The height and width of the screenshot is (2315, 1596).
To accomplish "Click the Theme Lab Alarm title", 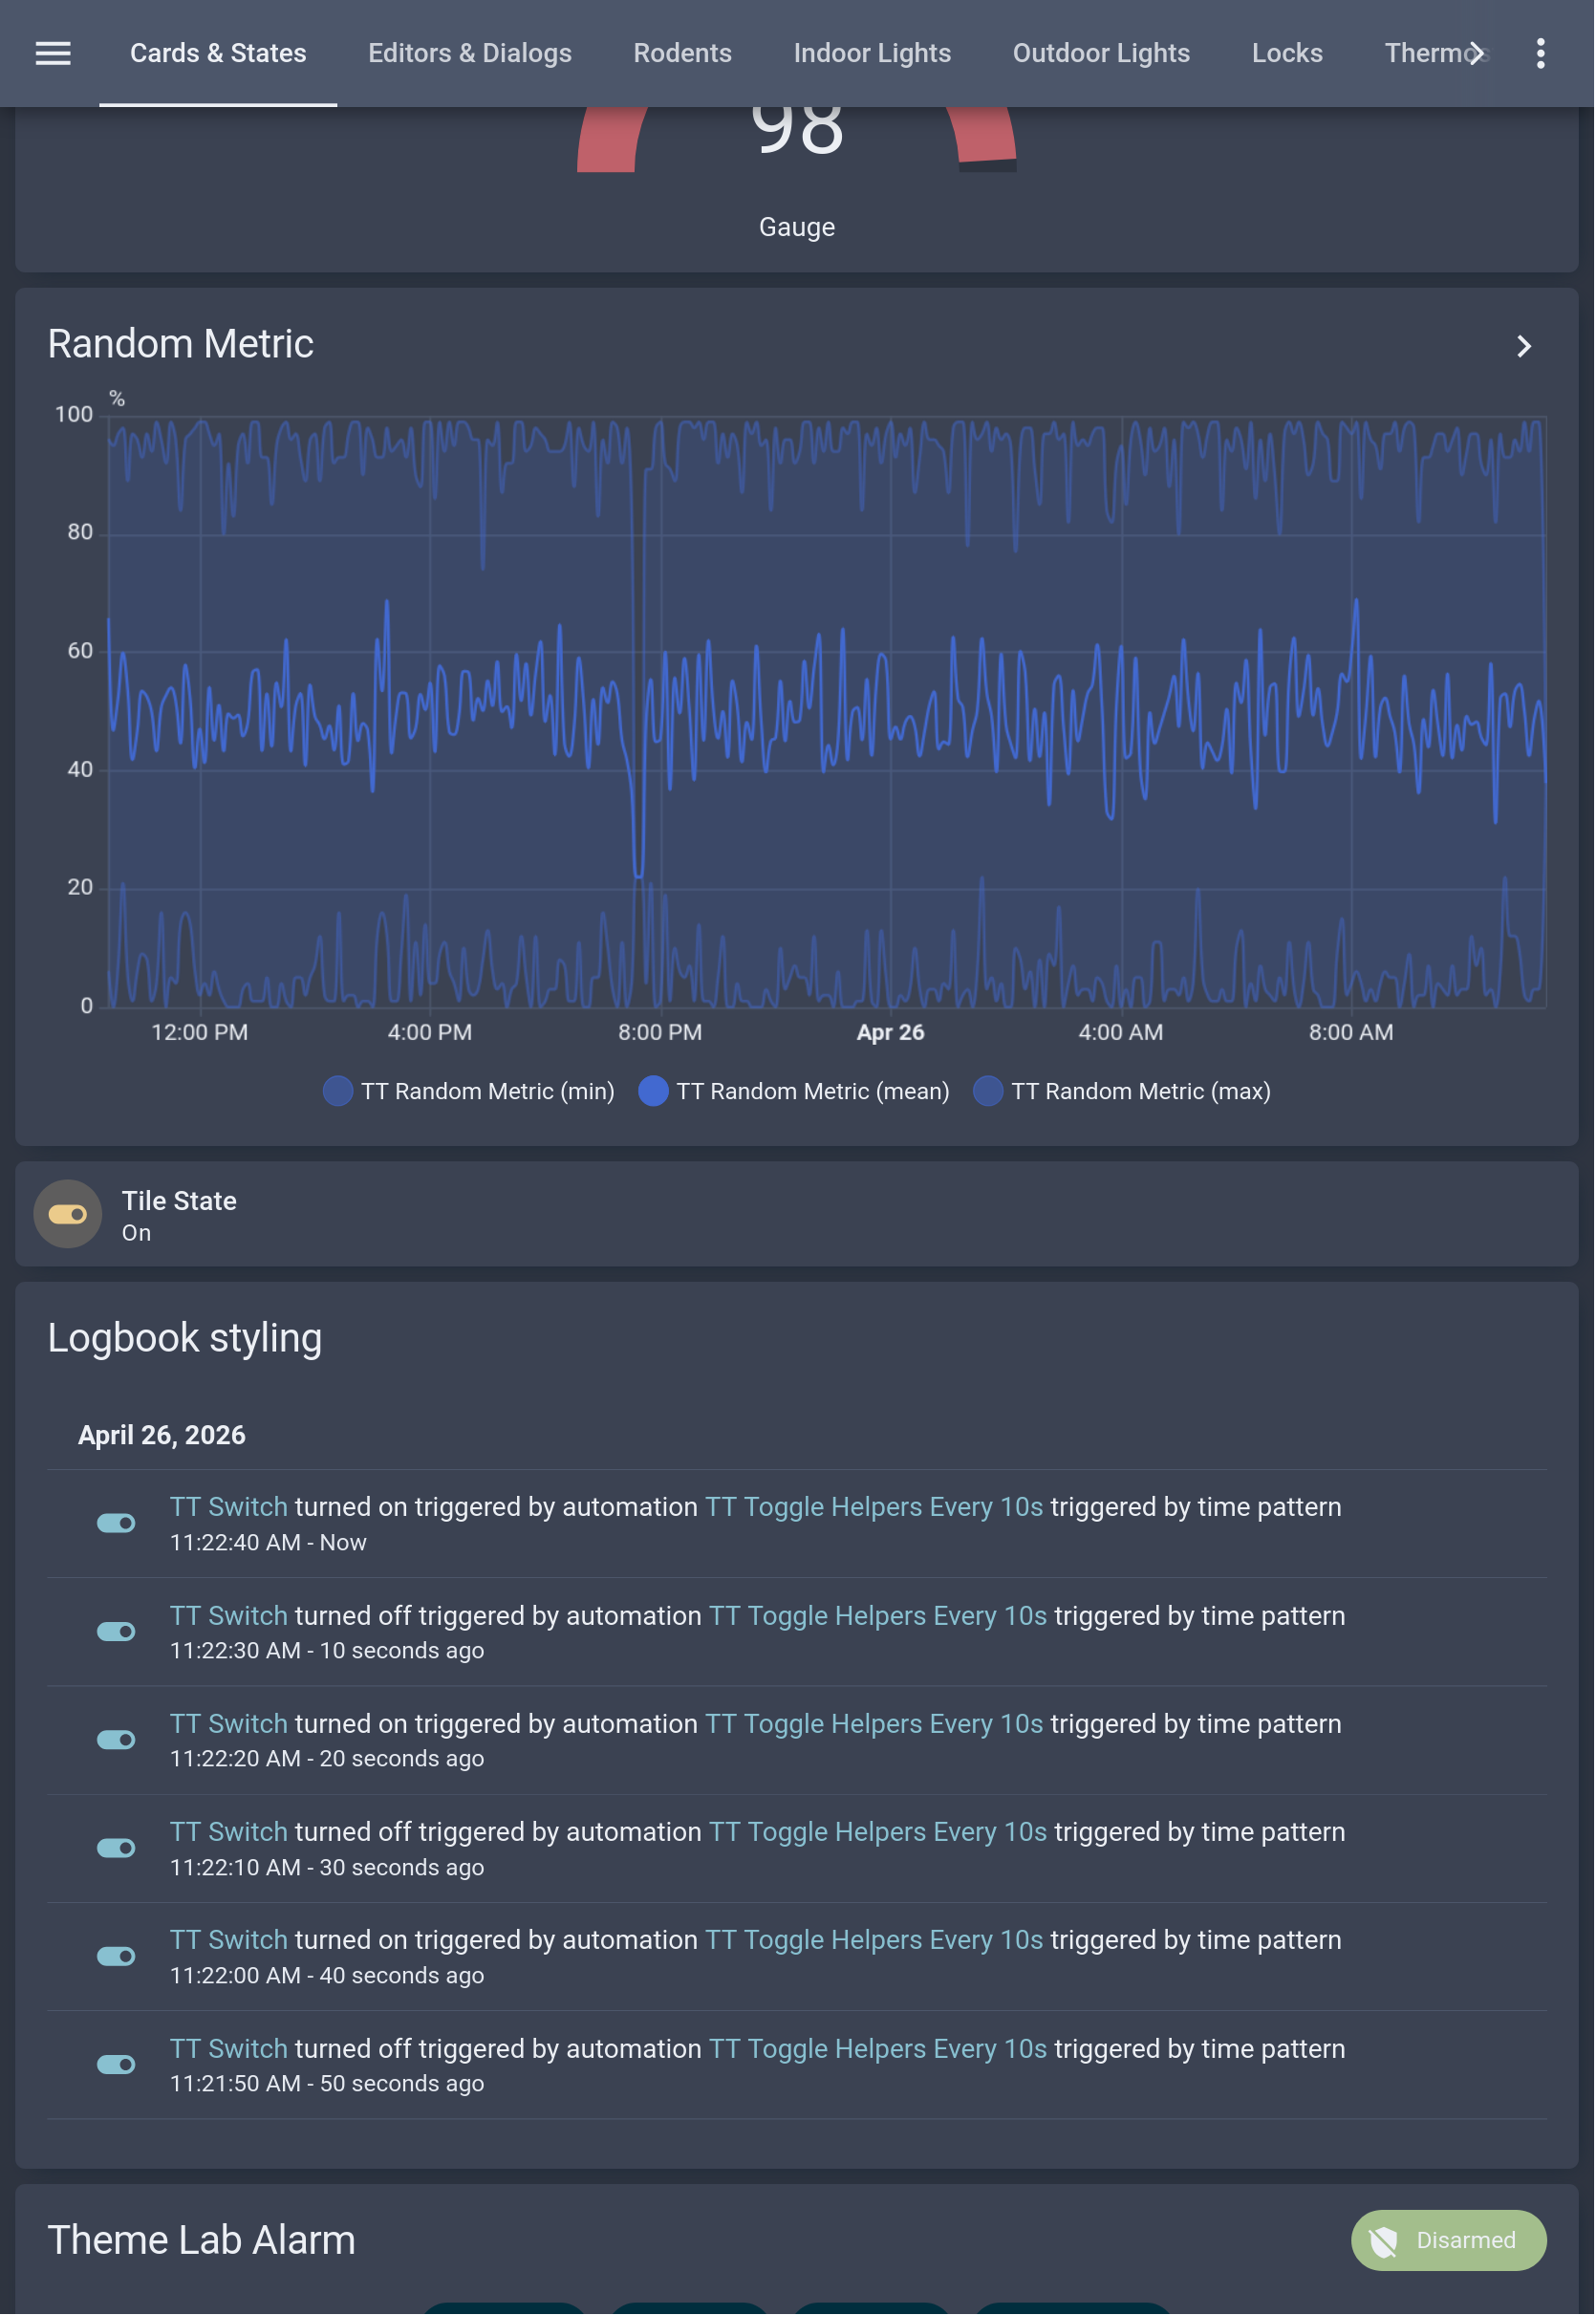I will 202,2241.
